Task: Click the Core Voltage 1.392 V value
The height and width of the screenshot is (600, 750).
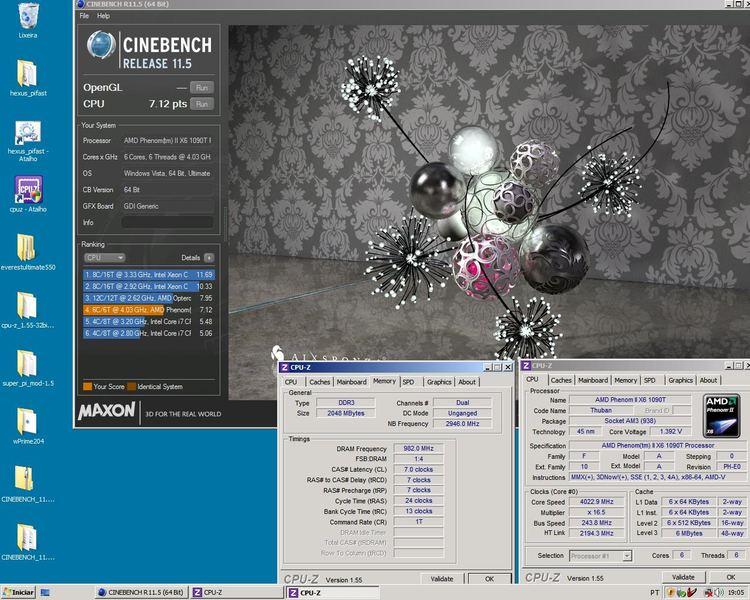Action: (x=671, y=432)
